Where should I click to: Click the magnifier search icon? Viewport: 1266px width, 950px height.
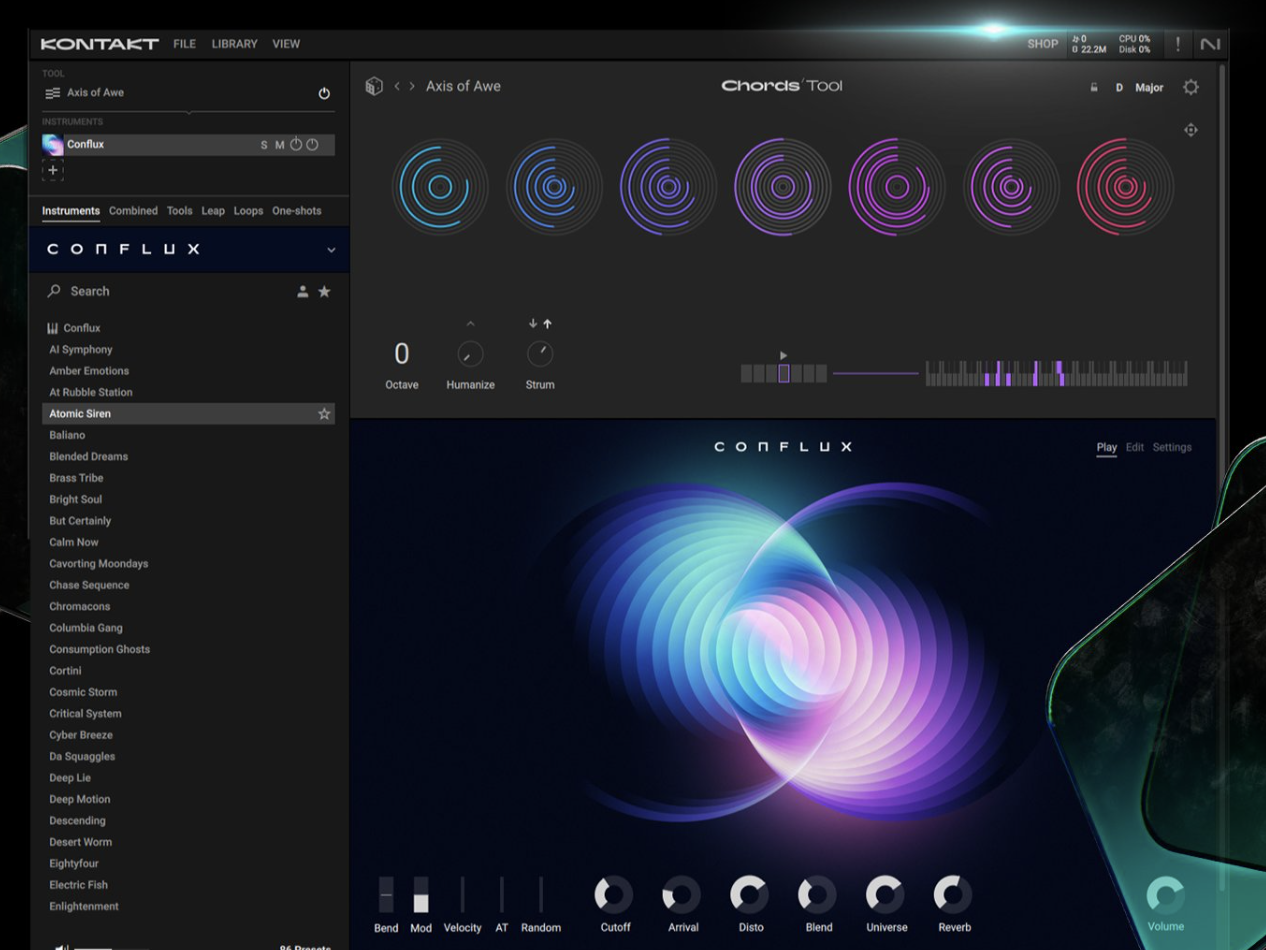54,291
